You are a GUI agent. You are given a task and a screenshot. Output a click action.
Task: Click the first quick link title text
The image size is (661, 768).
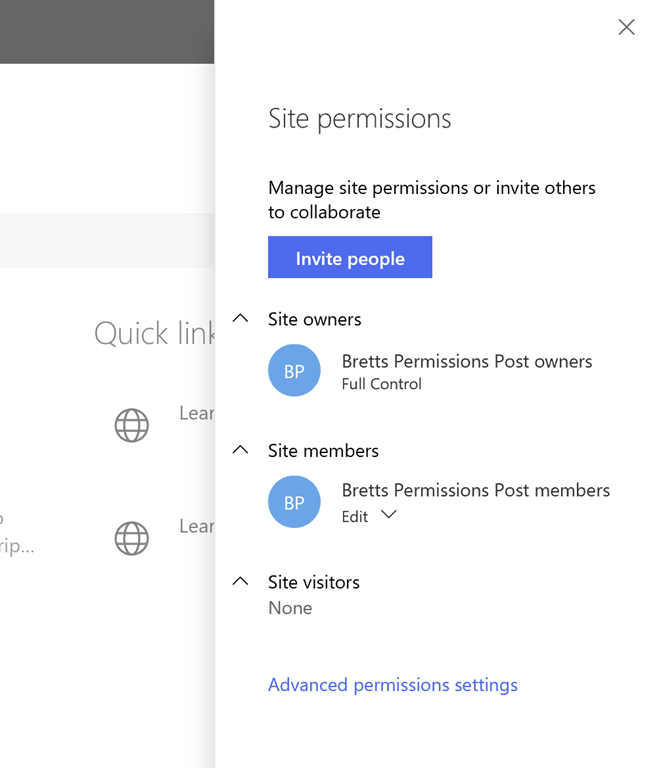[197, 413]
